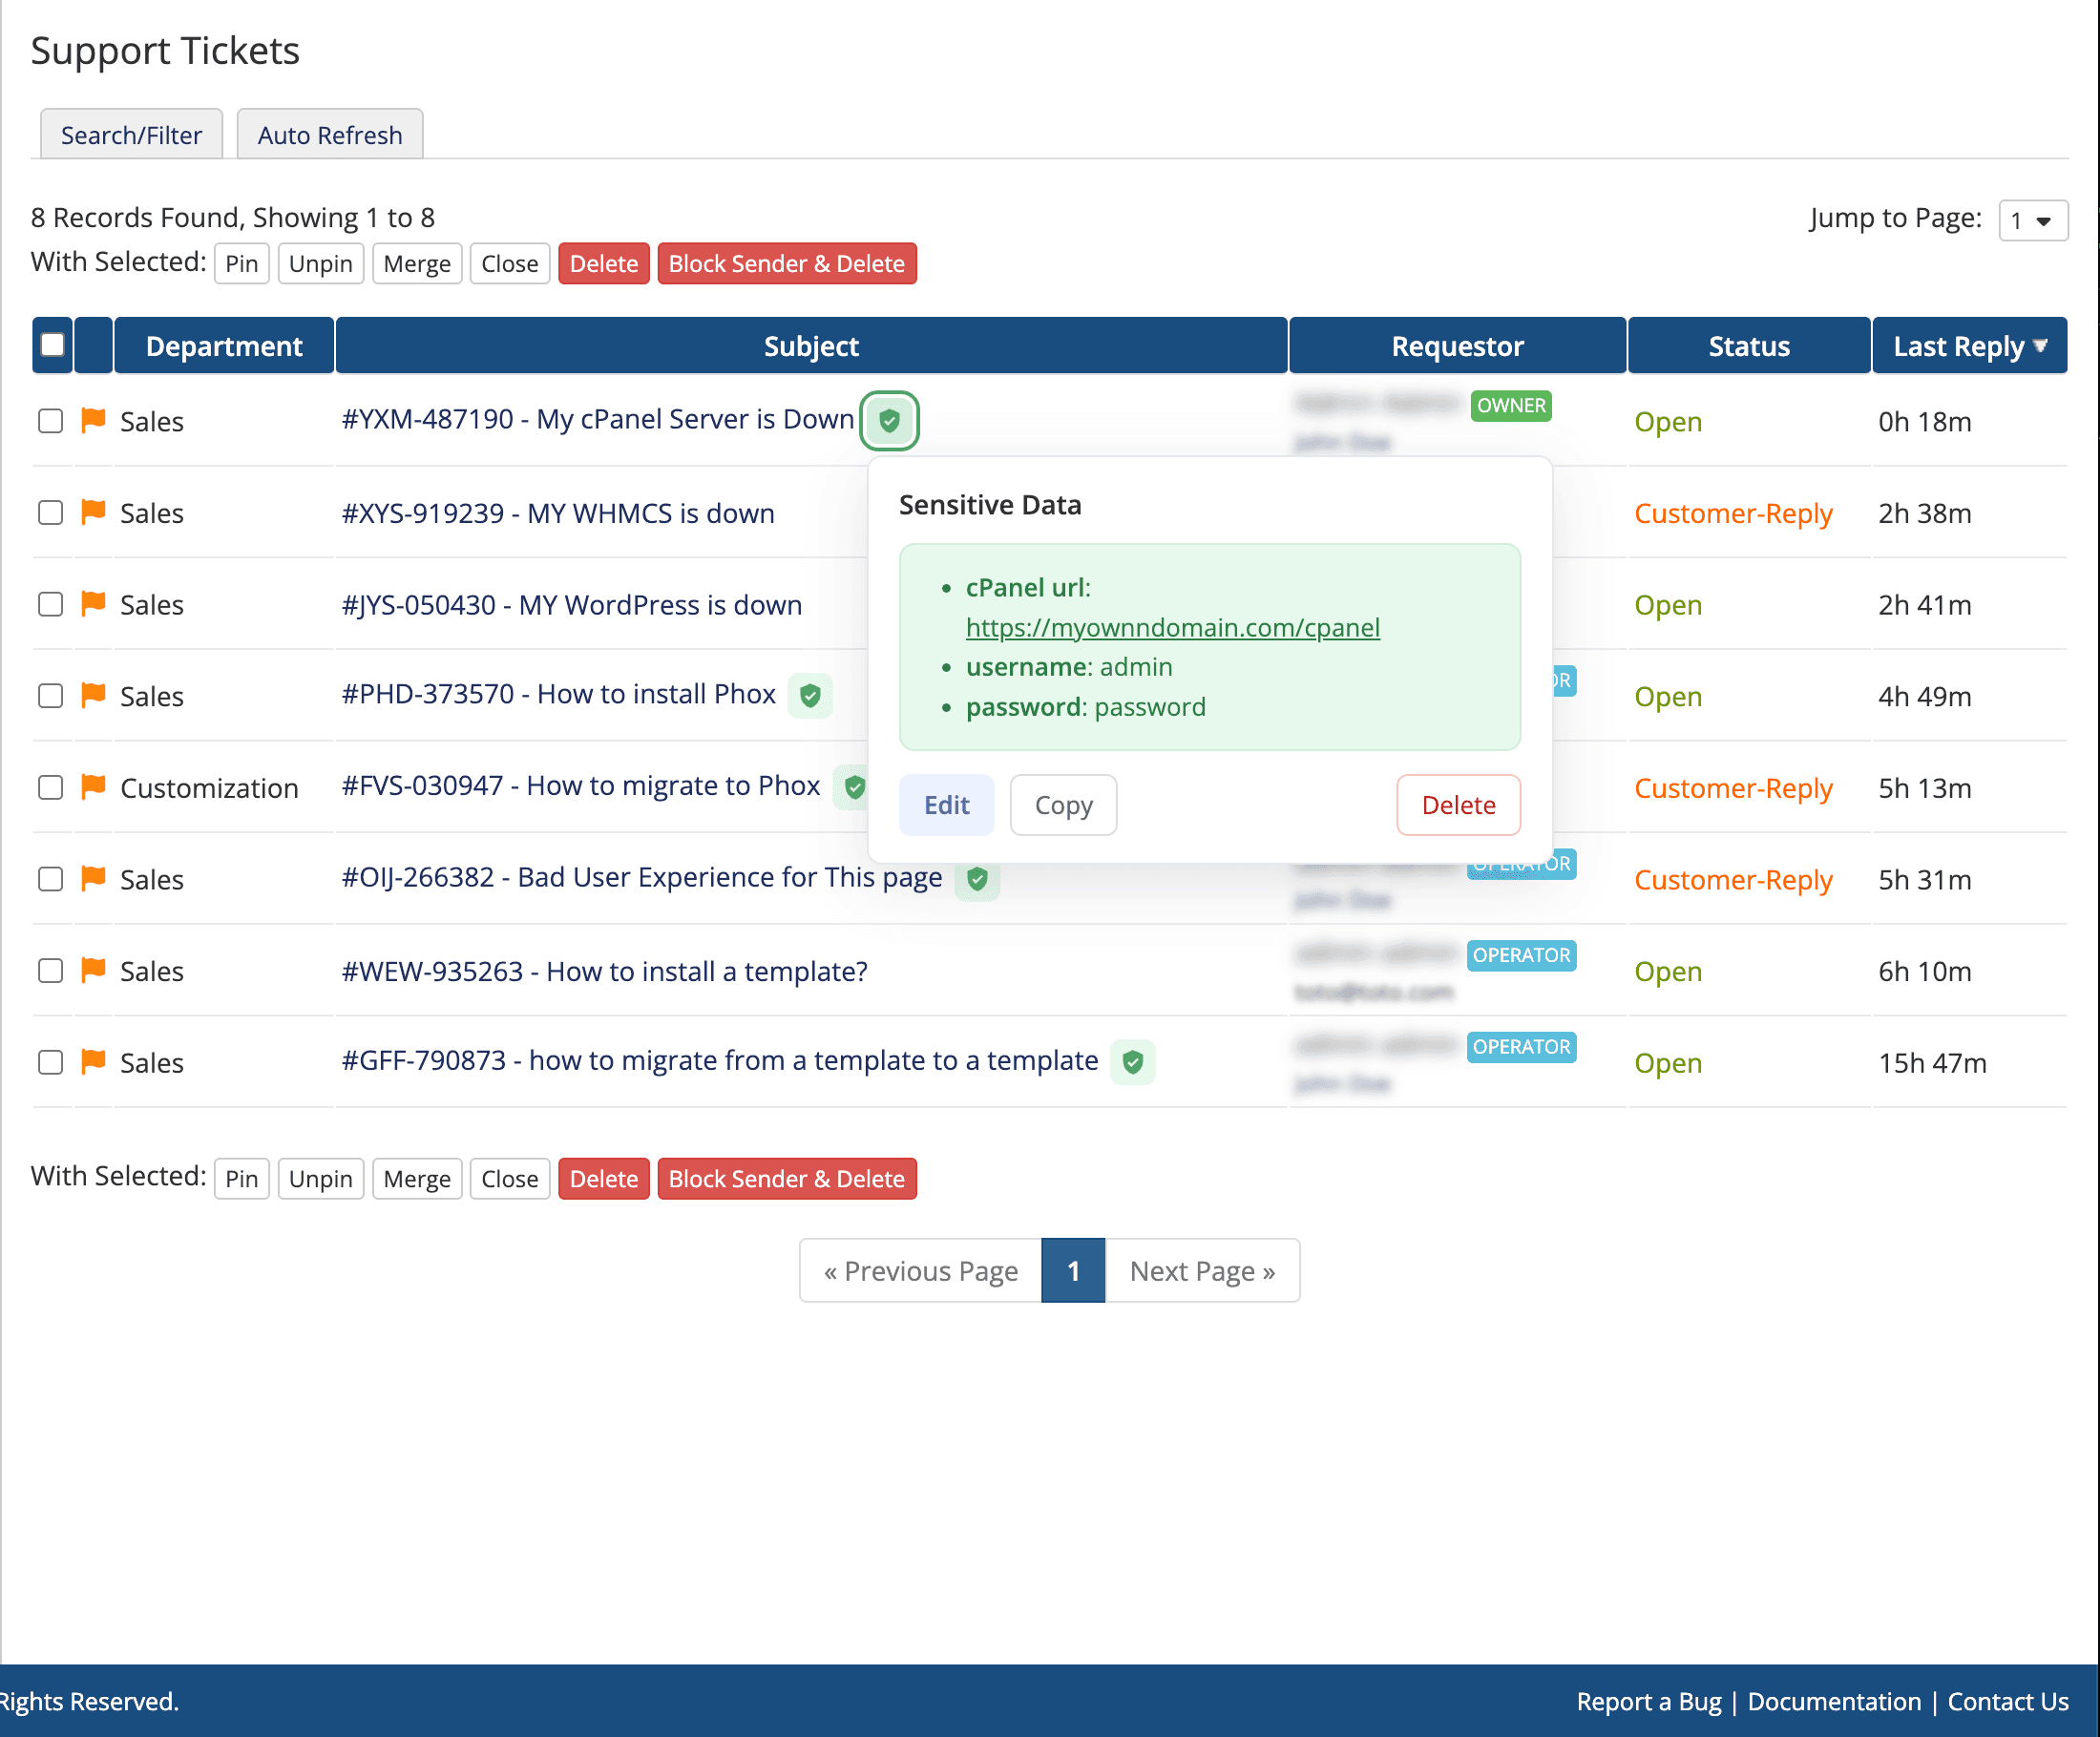Open ticket #WEW-935263 How to install a template
This screenshot has height=1737, width=2100.
[x=604, y=971]
